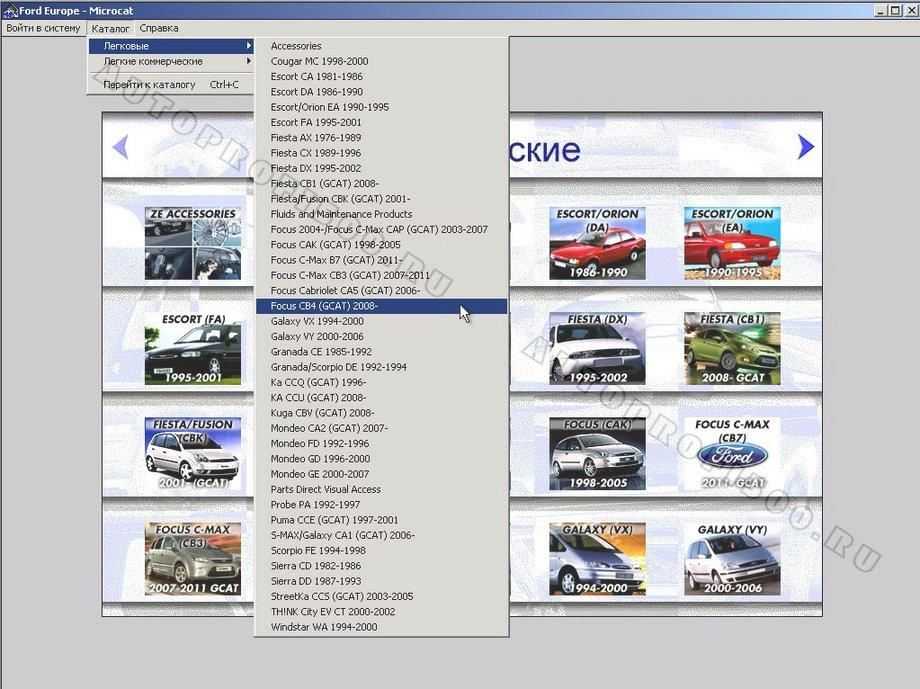
Task: Open Escort/Orion (EA) 1990-1995 thumbnail
Action: tap(732, 243)
